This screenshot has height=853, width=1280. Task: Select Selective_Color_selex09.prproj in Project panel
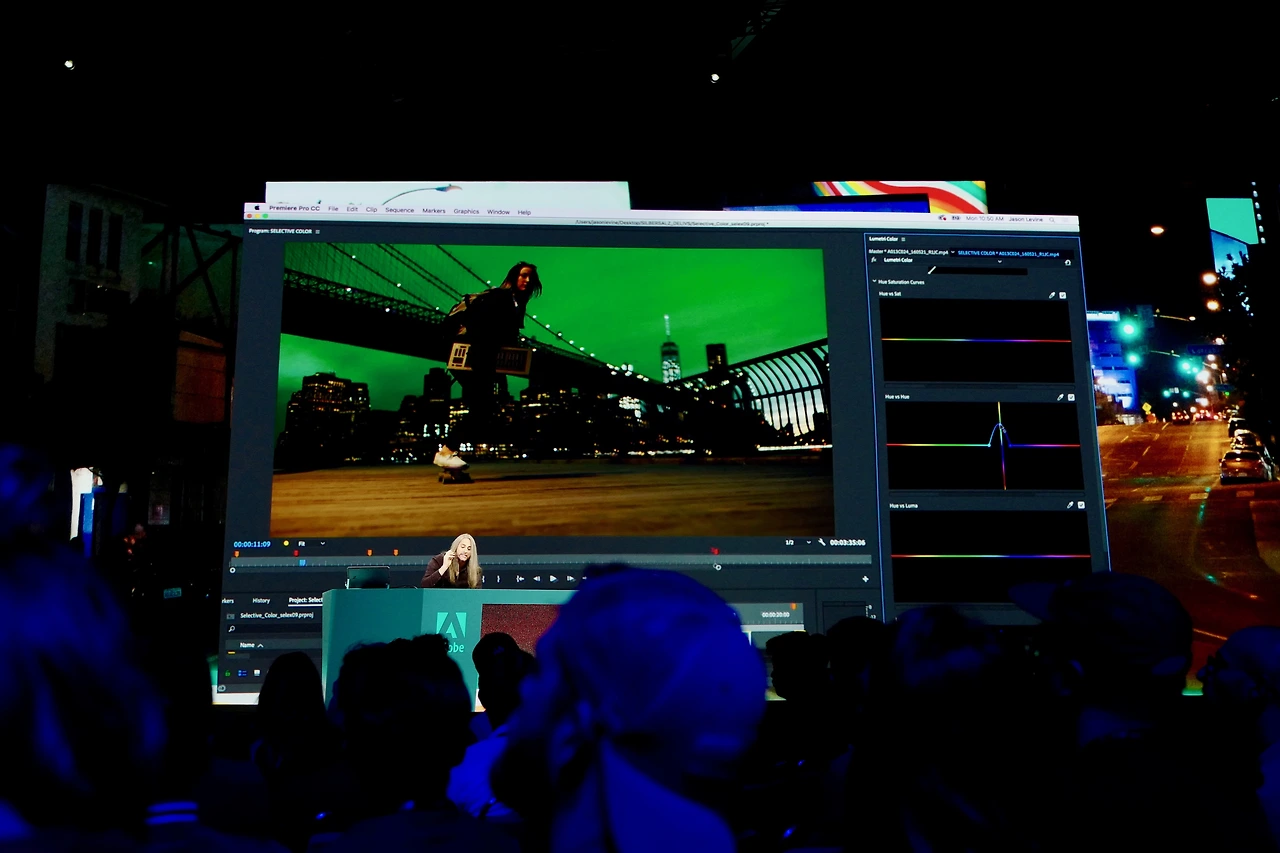click(x=276, y=615)
